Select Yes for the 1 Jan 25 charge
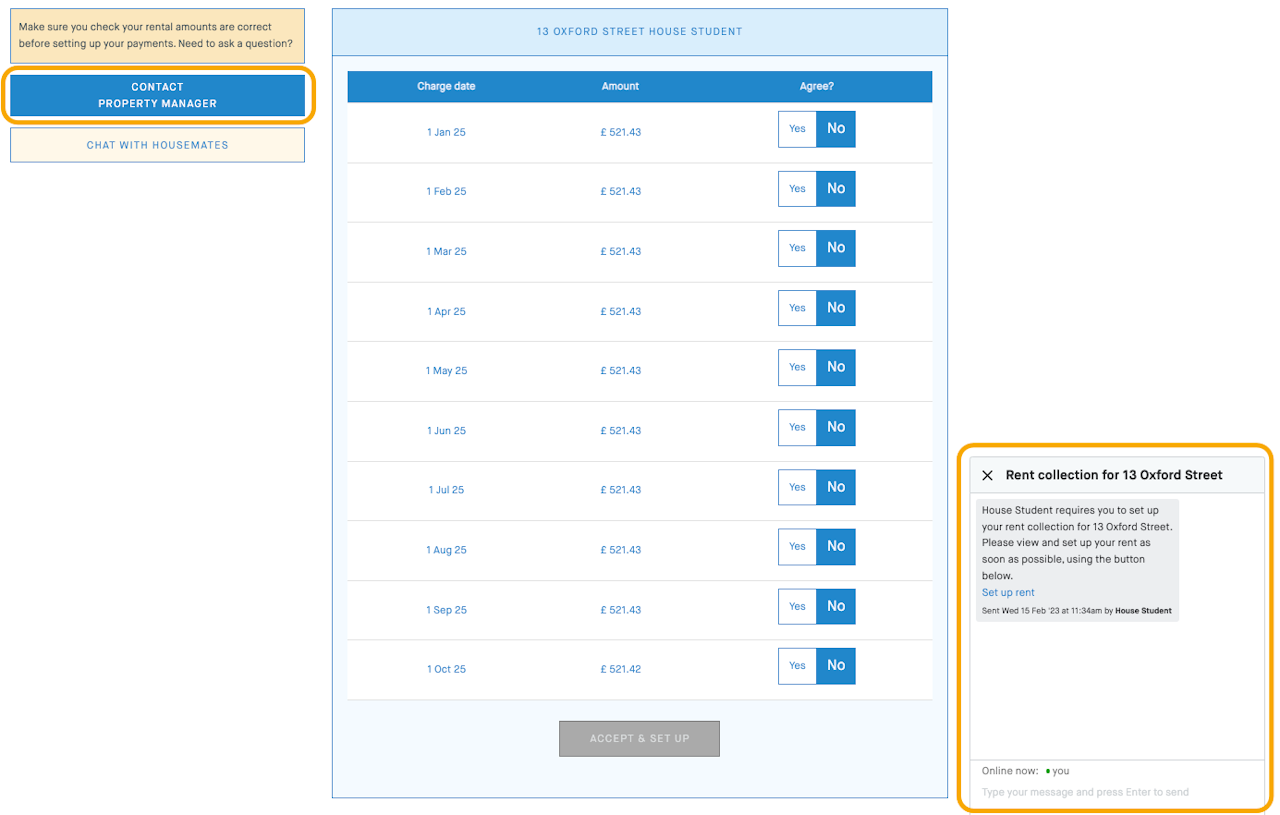Screen dimensions: 1280x815 pos(797,129)
